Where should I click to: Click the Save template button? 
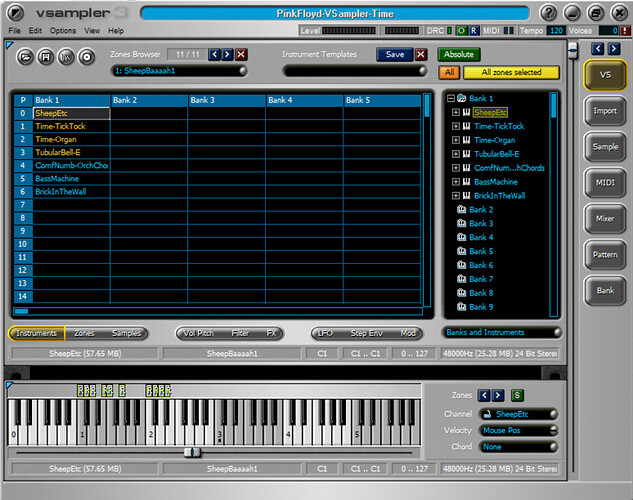[x=394, y=54]
